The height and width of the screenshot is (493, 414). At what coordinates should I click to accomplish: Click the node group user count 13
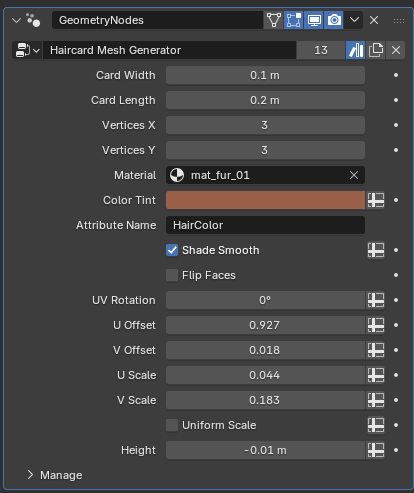(321, 50)
